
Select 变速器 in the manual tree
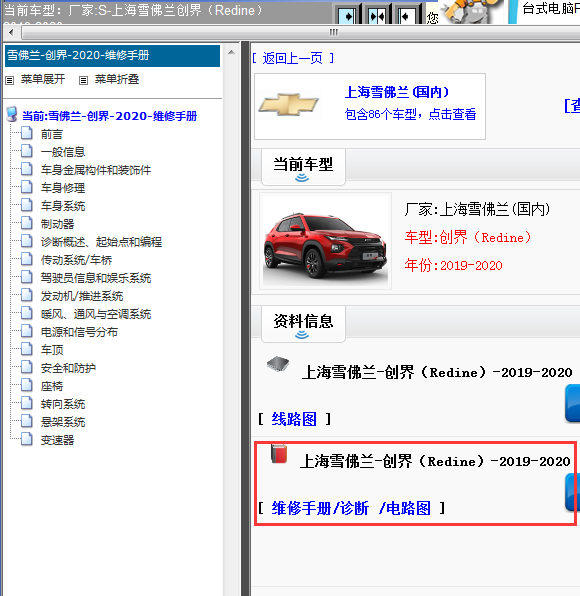(x=57, y=440)
